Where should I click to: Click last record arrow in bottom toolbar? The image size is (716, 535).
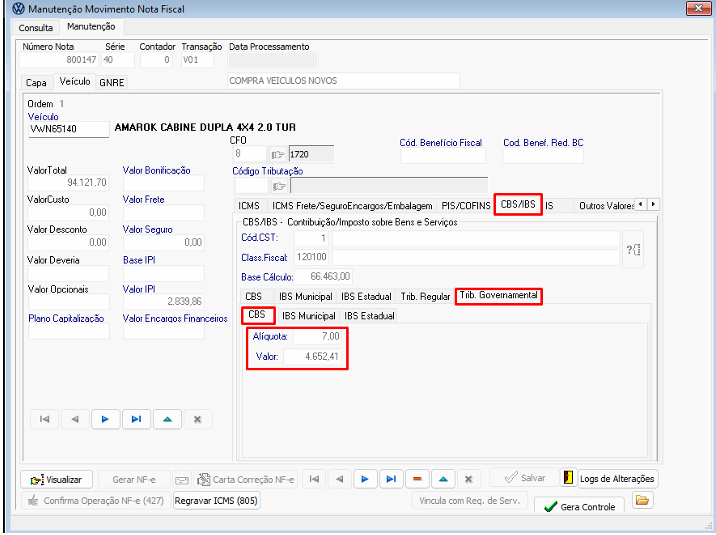click(x=392, y=479)
